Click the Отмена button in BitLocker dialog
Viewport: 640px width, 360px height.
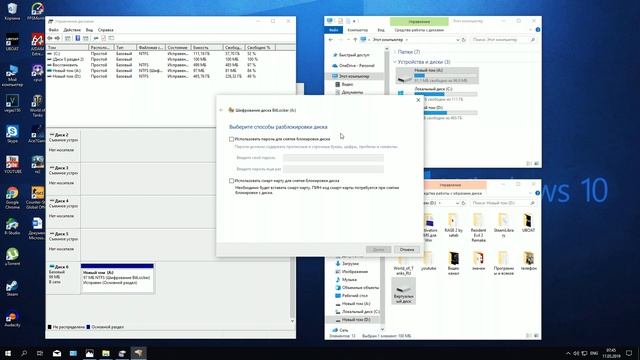pyautogui.click(x=407, y=249)
